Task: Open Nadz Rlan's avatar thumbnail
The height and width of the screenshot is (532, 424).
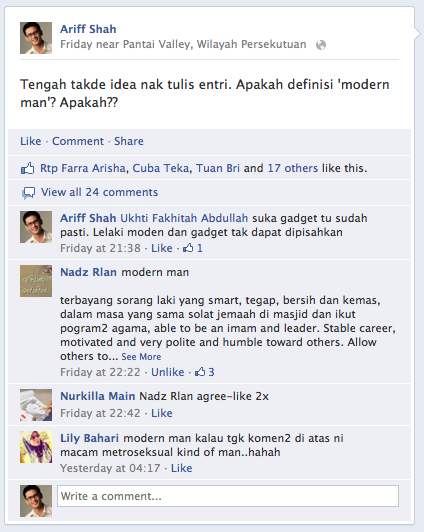Action: coord(36,281)
